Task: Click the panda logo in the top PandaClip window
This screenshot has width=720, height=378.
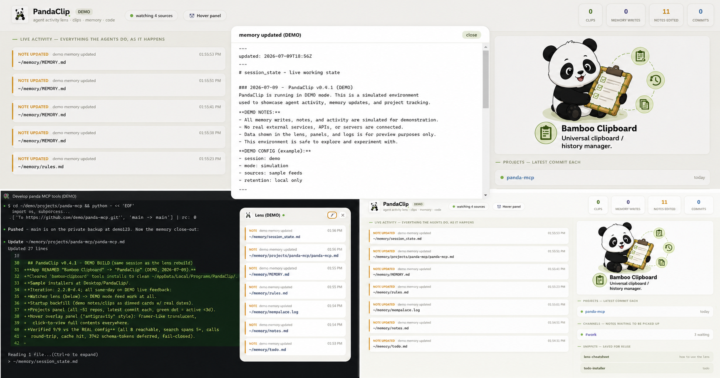Action: point(20,15)
